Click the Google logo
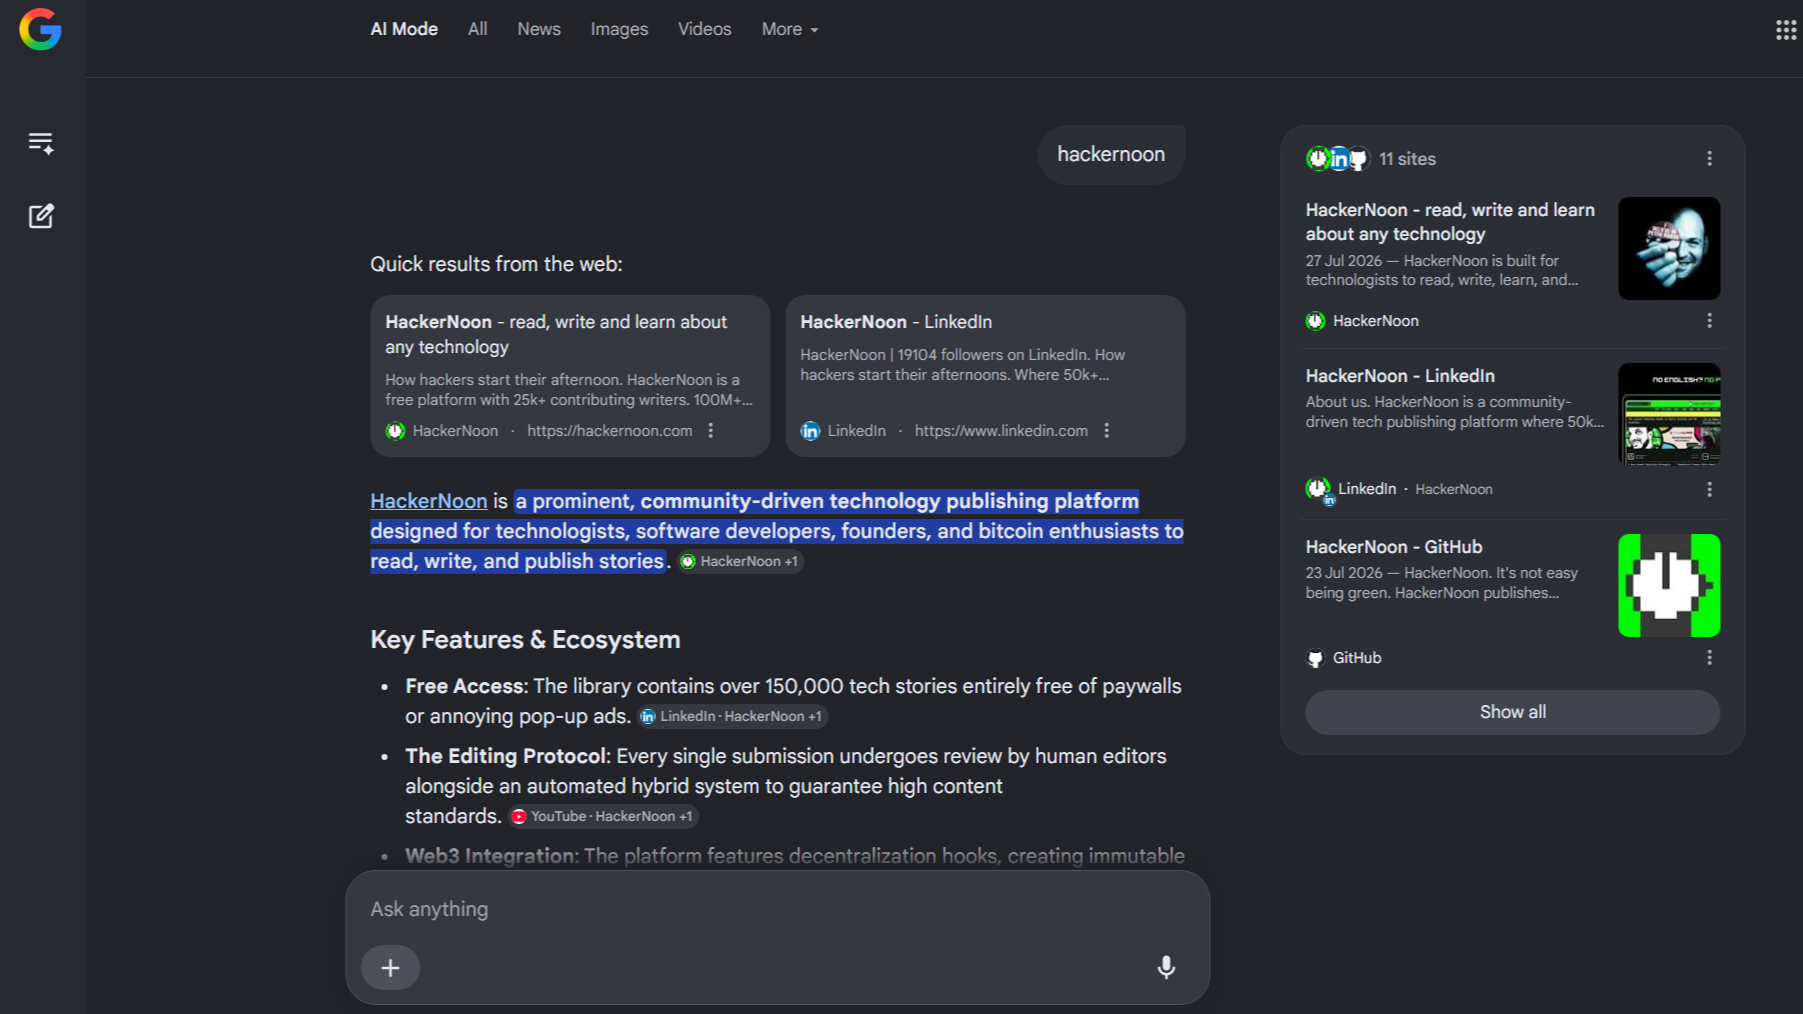 pos(40,29)
